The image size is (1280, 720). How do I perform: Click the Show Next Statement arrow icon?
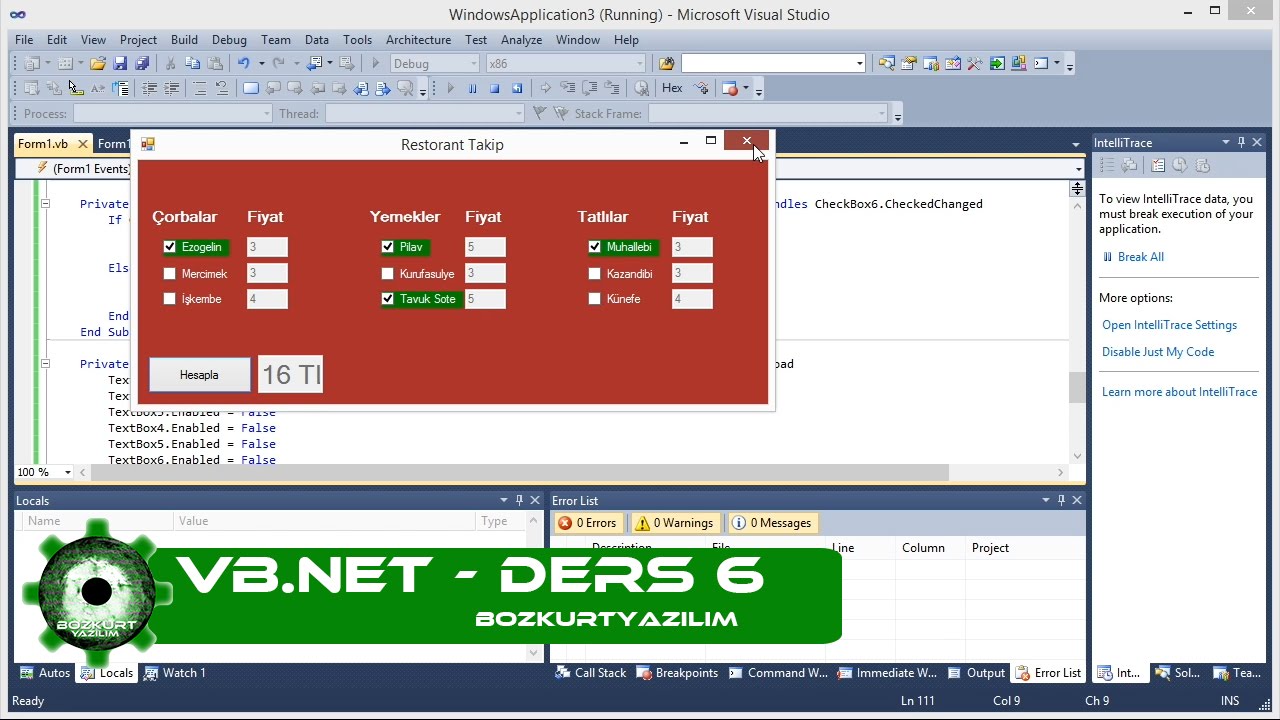pyautogui.click(x=546, y=88)
